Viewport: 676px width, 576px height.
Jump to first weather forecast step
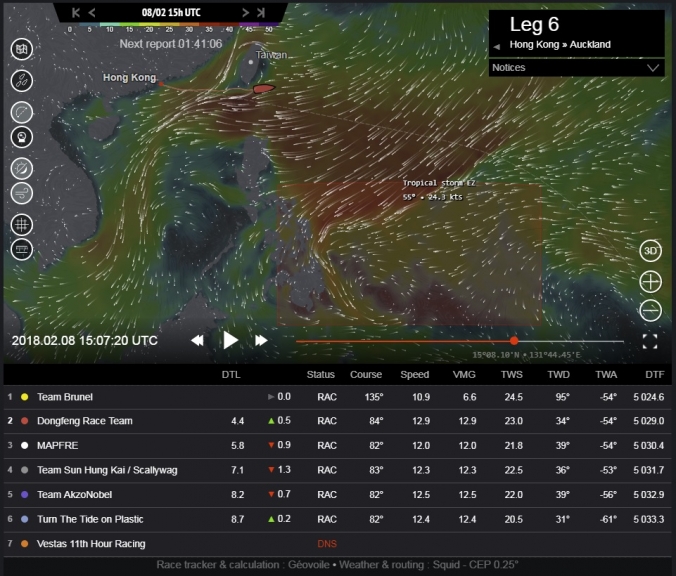[x=75, y=13]
